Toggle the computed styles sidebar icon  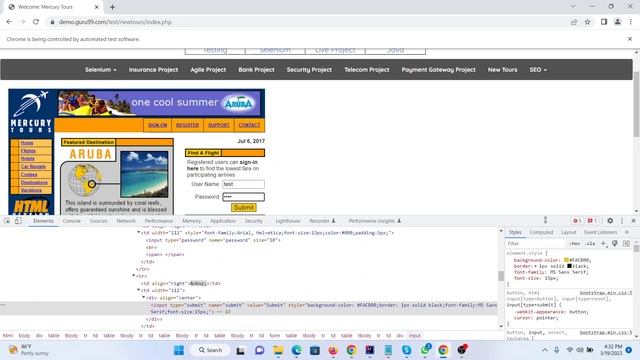coord(626,244)
